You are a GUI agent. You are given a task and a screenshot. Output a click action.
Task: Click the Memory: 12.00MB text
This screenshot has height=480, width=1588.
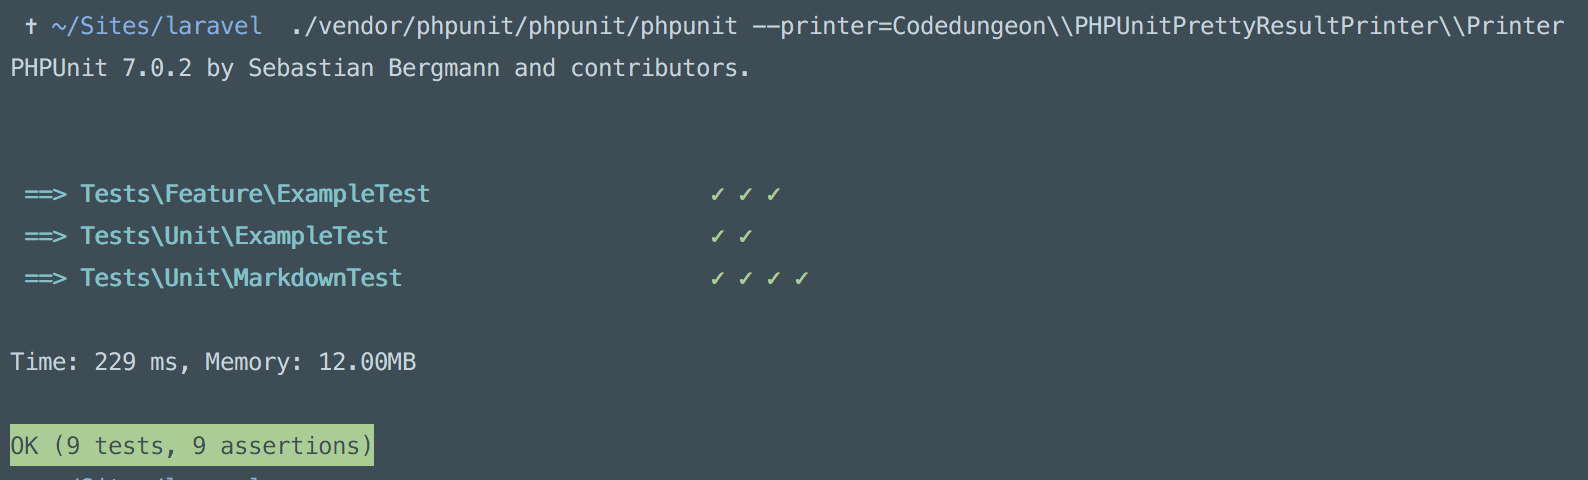click(311, 362)
